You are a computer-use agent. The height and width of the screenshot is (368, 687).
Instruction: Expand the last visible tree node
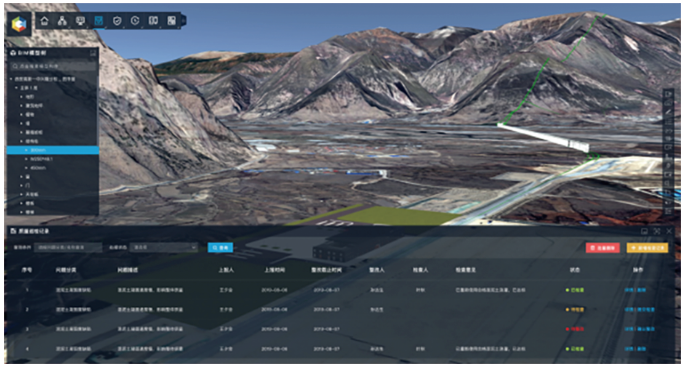pyautogui.click(x=21, y=212)
